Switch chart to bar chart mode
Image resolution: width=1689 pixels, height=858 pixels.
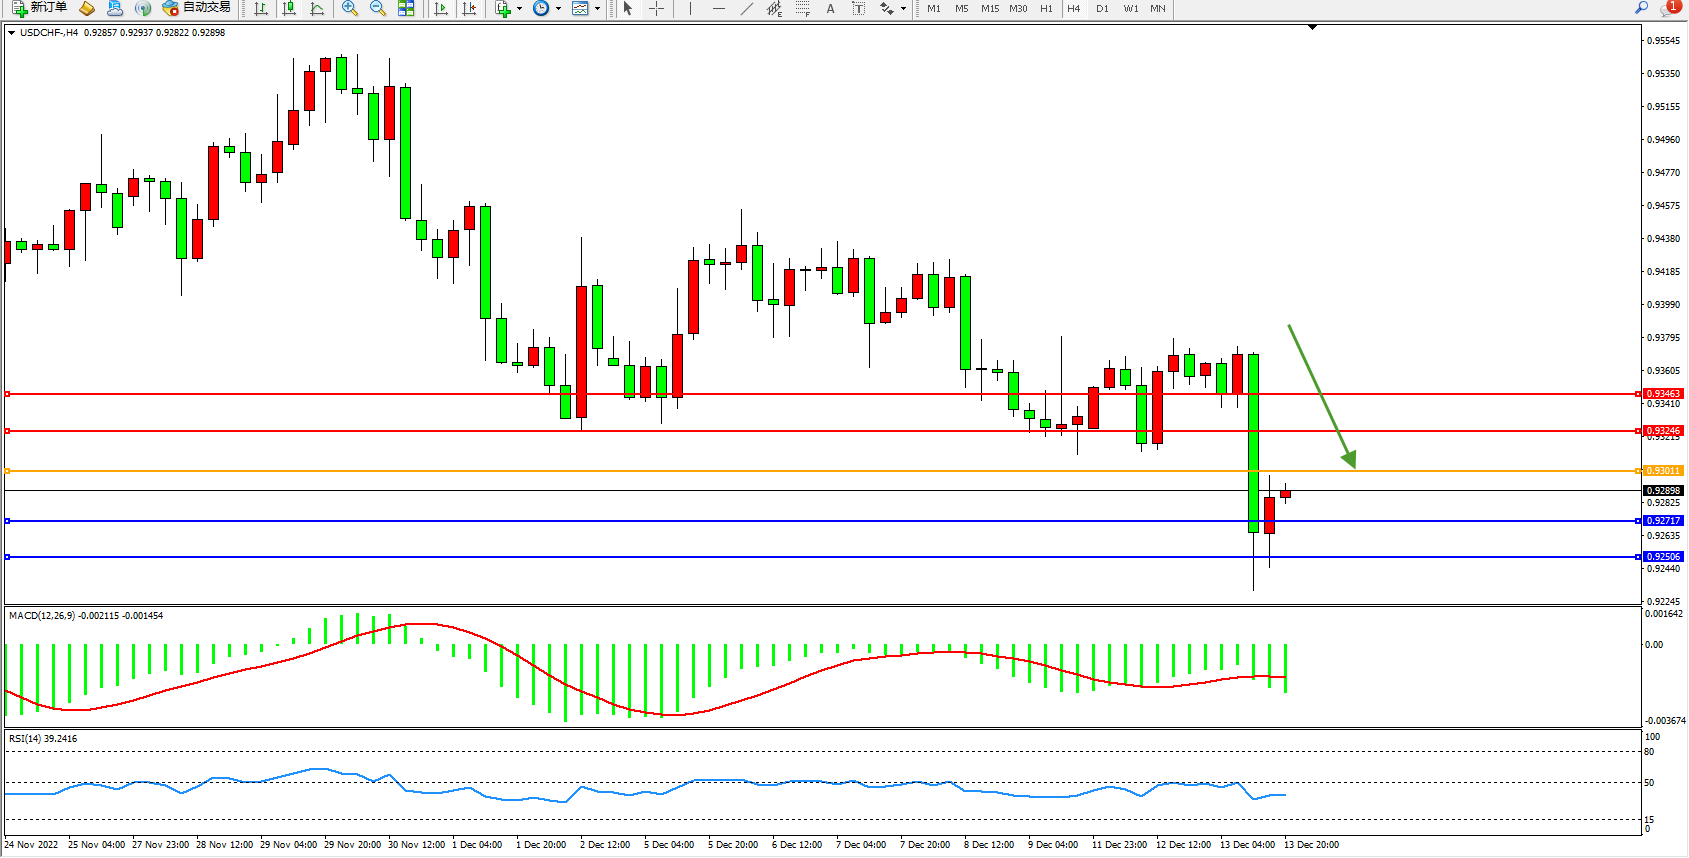point(261,8)
